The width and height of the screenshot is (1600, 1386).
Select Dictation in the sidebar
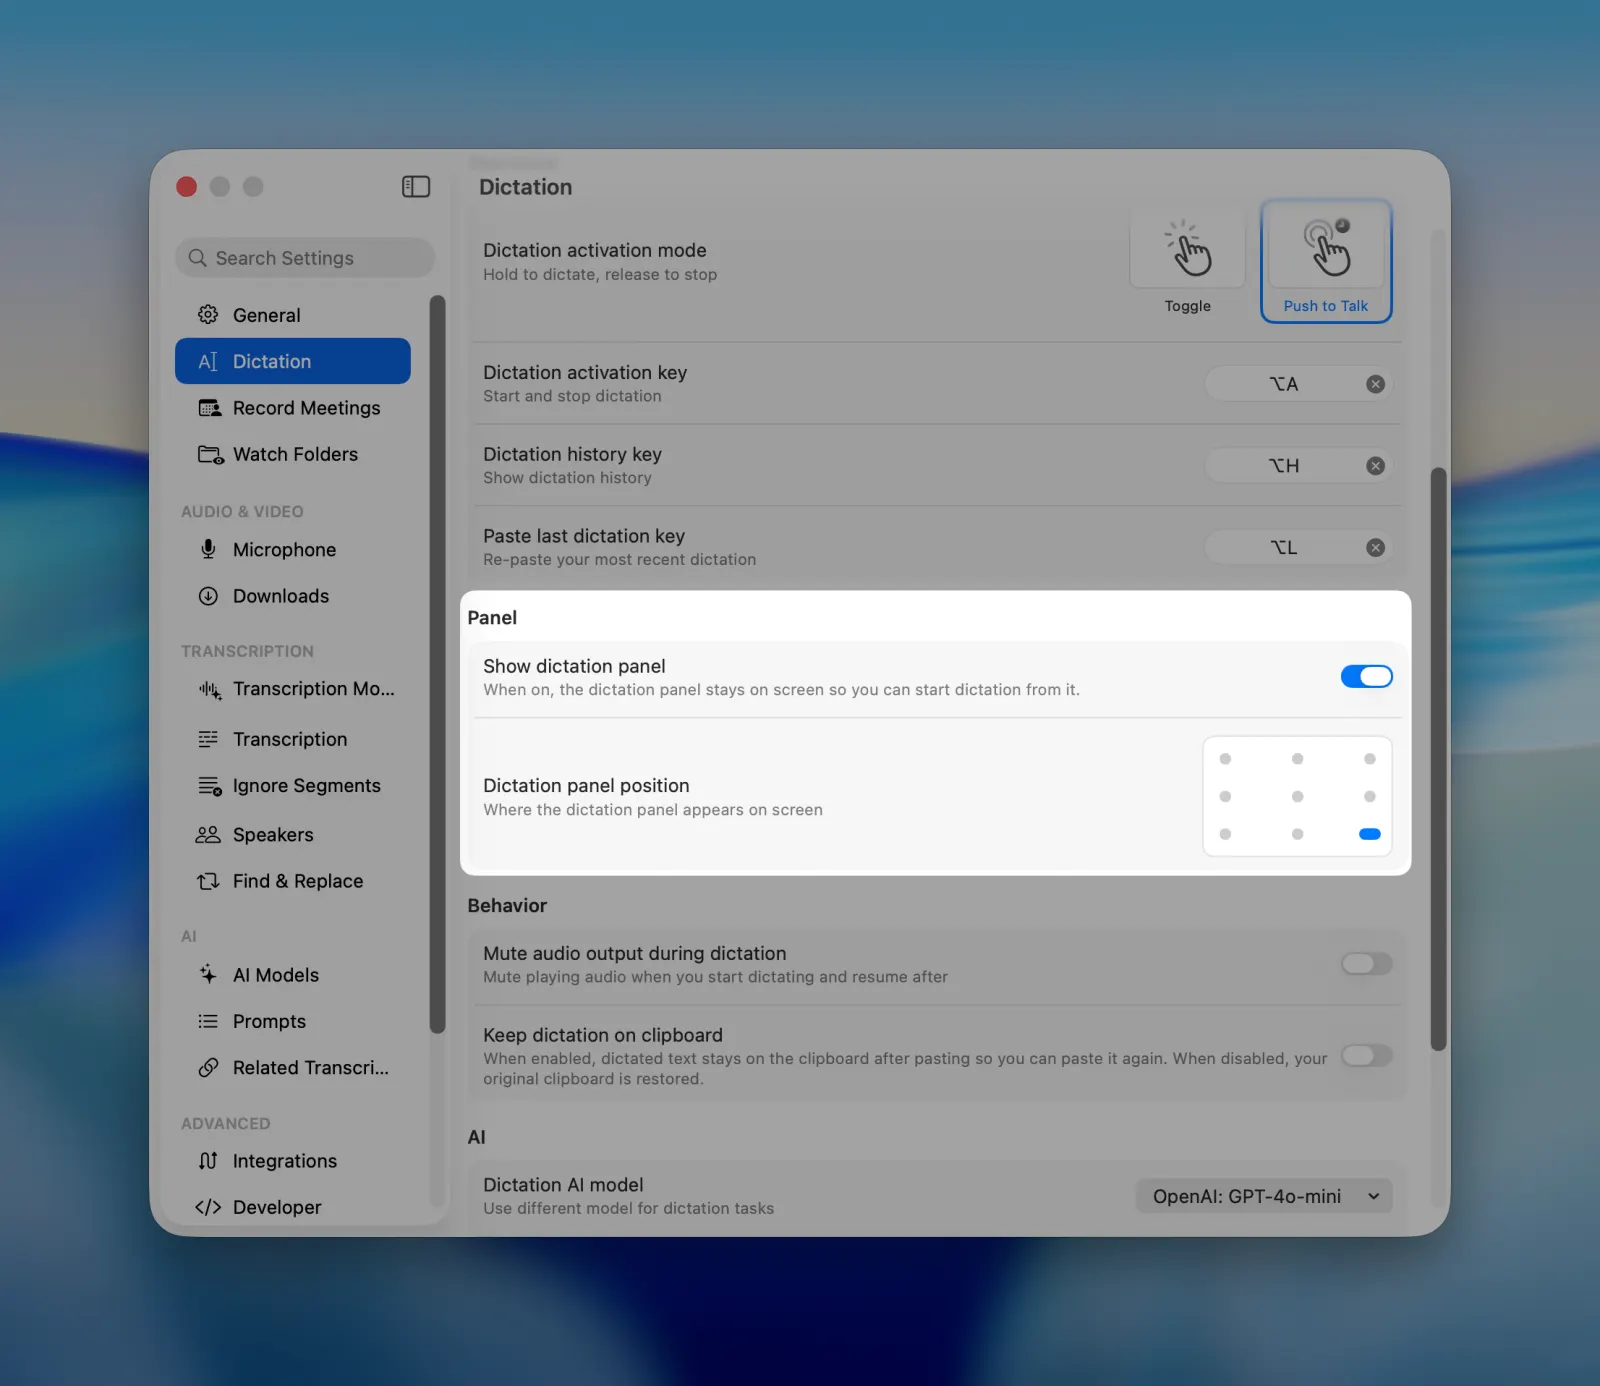tap(293, 361)
